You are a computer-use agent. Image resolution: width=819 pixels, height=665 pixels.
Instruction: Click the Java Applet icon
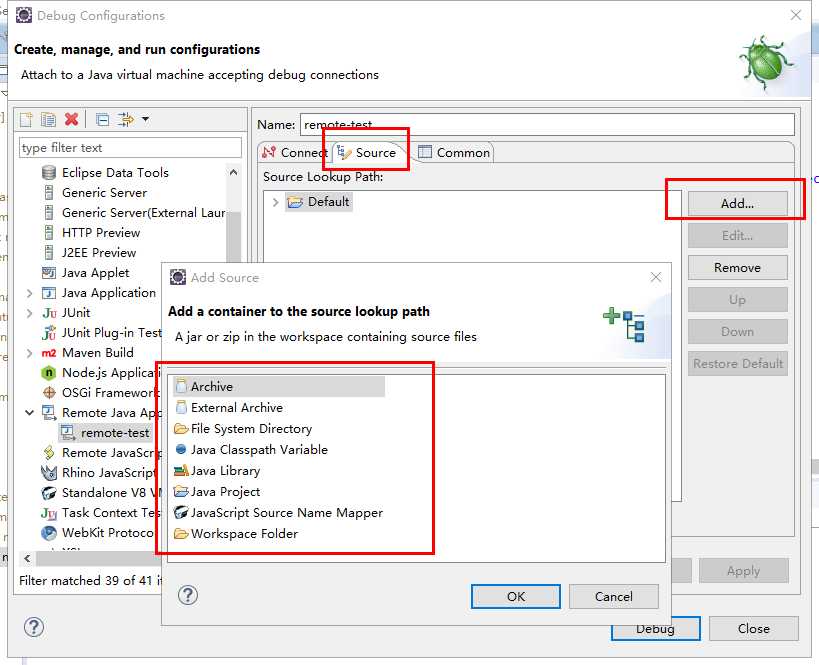click(x=49, y=273)
